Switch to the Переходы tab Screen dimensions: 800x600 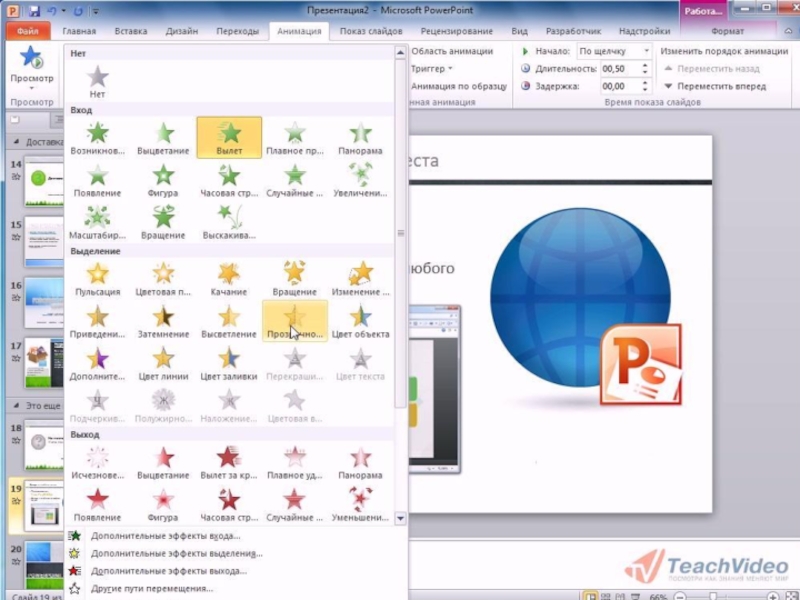(x=238, y=31)
